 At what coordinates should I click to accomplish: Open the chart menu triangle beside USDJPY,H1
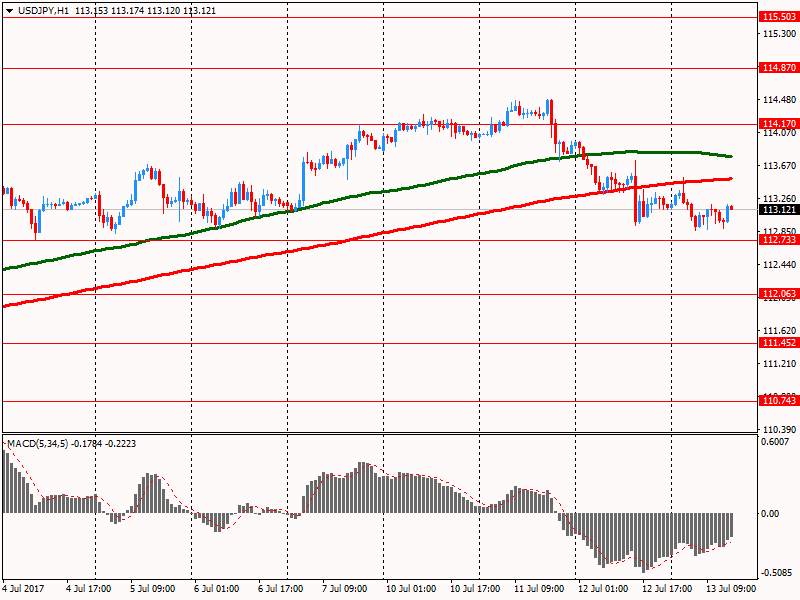point(9,11)
